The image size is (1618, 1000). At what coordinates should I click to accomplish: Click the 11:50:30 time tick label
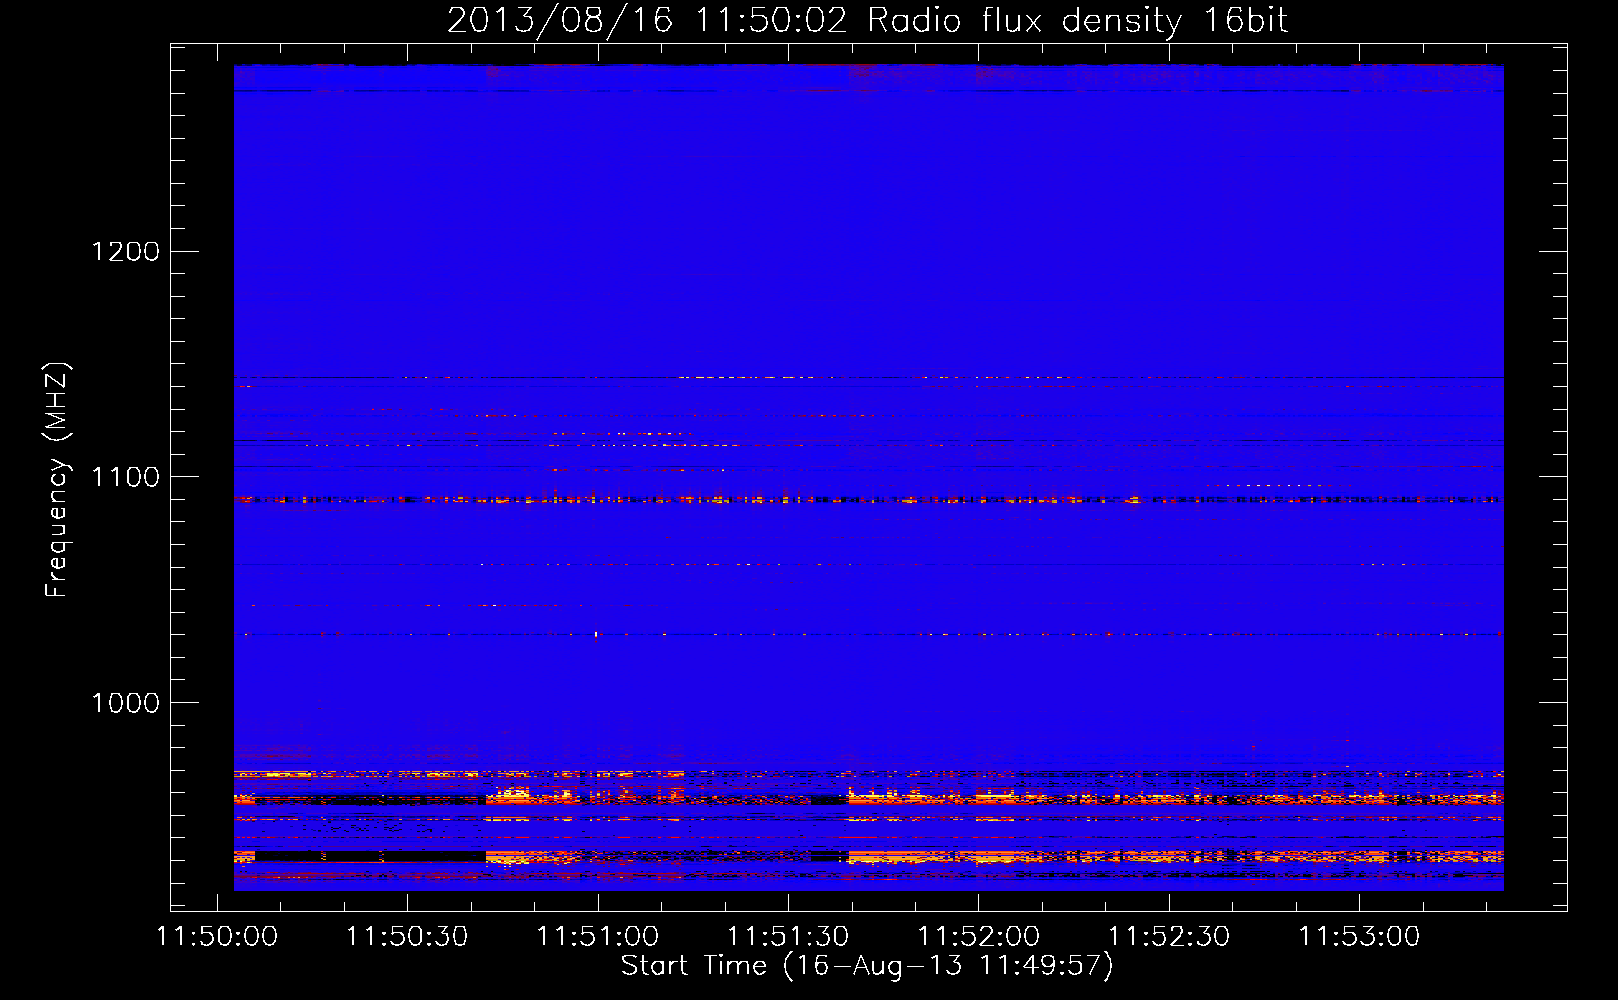click(x=407, y=937)
